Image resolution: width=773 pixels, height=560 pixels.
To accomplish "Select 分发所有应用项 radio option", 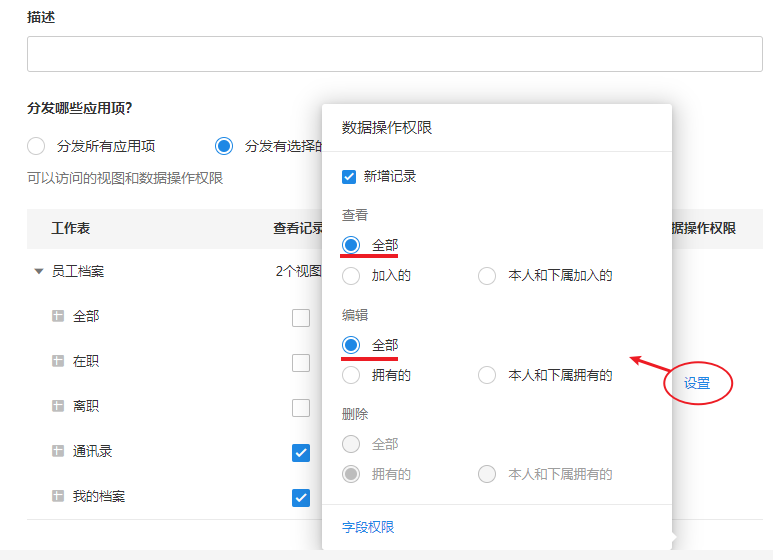I will tap(37, 146).
